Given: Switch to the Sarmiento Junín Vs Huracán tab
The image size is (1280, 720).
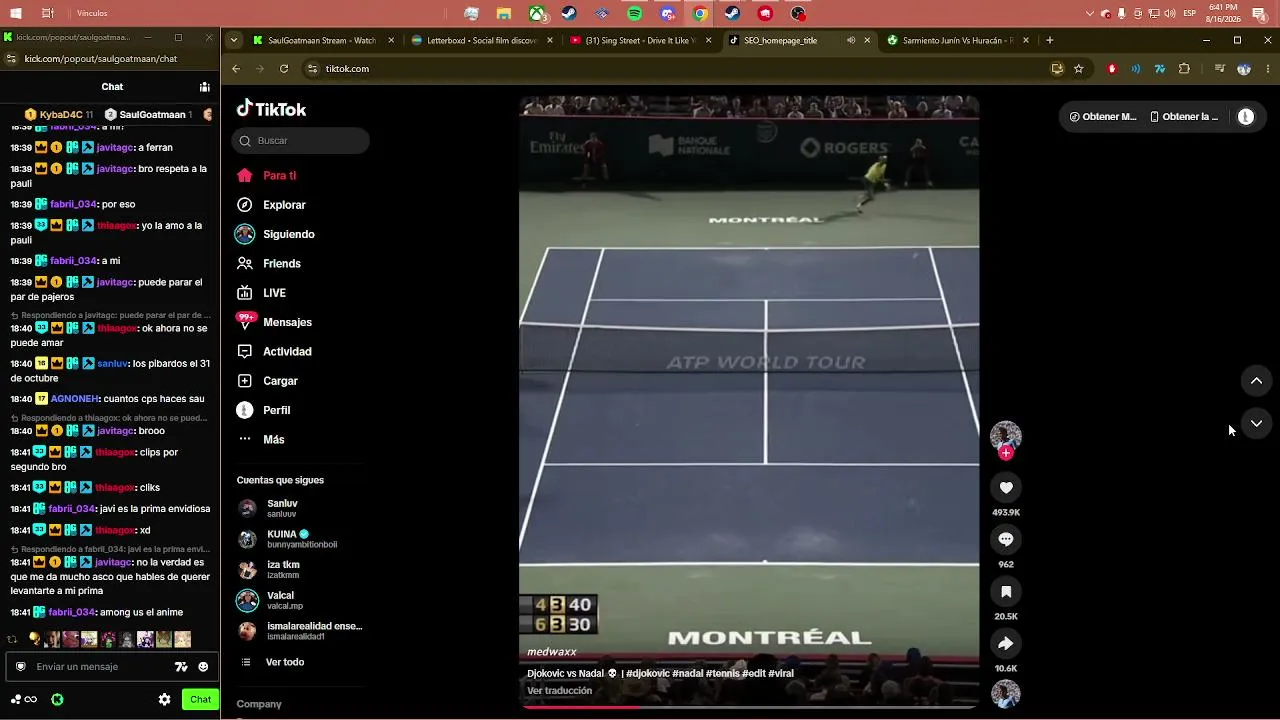Looking at the screenshot, I should click(x=957, y=41).
